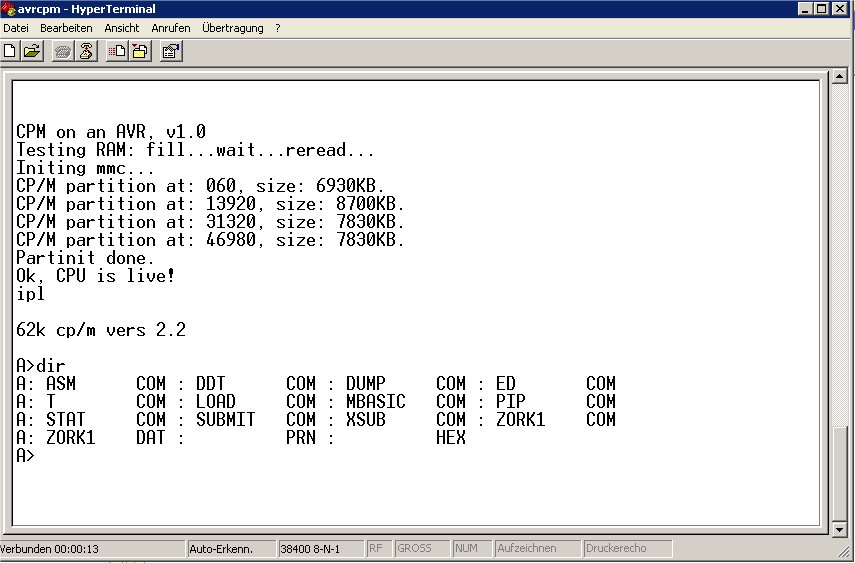Viewport: 855px width, 563px height.
Task: Click the last 'A>' prompt
Action: point(26,455)
